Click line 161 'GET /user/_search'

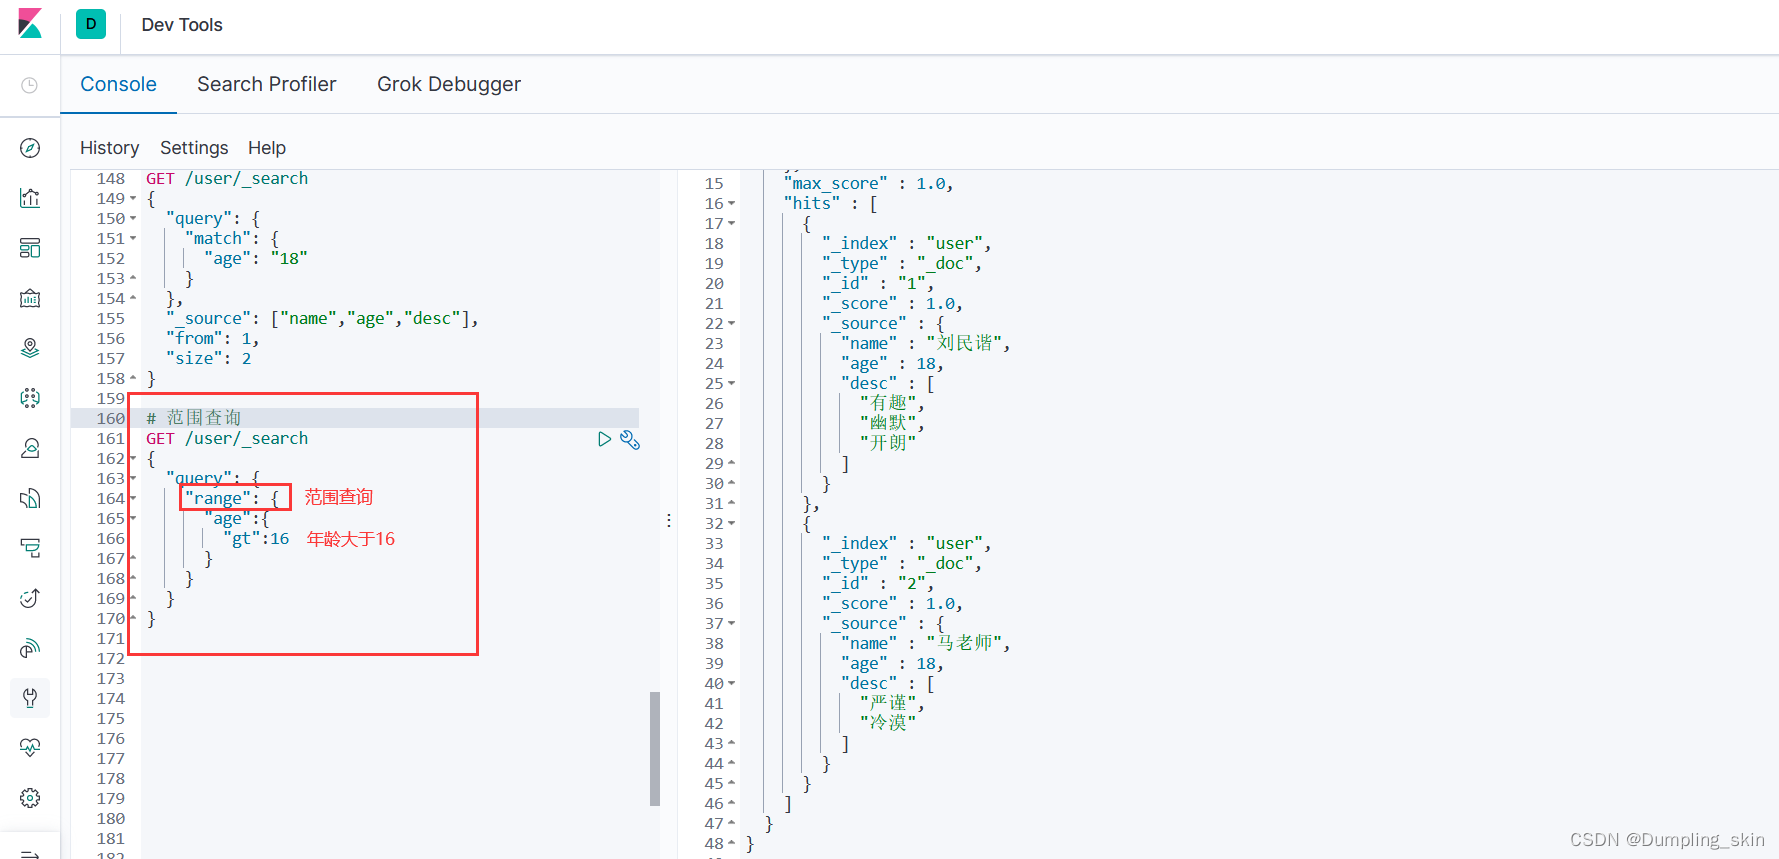coord(227,438)
